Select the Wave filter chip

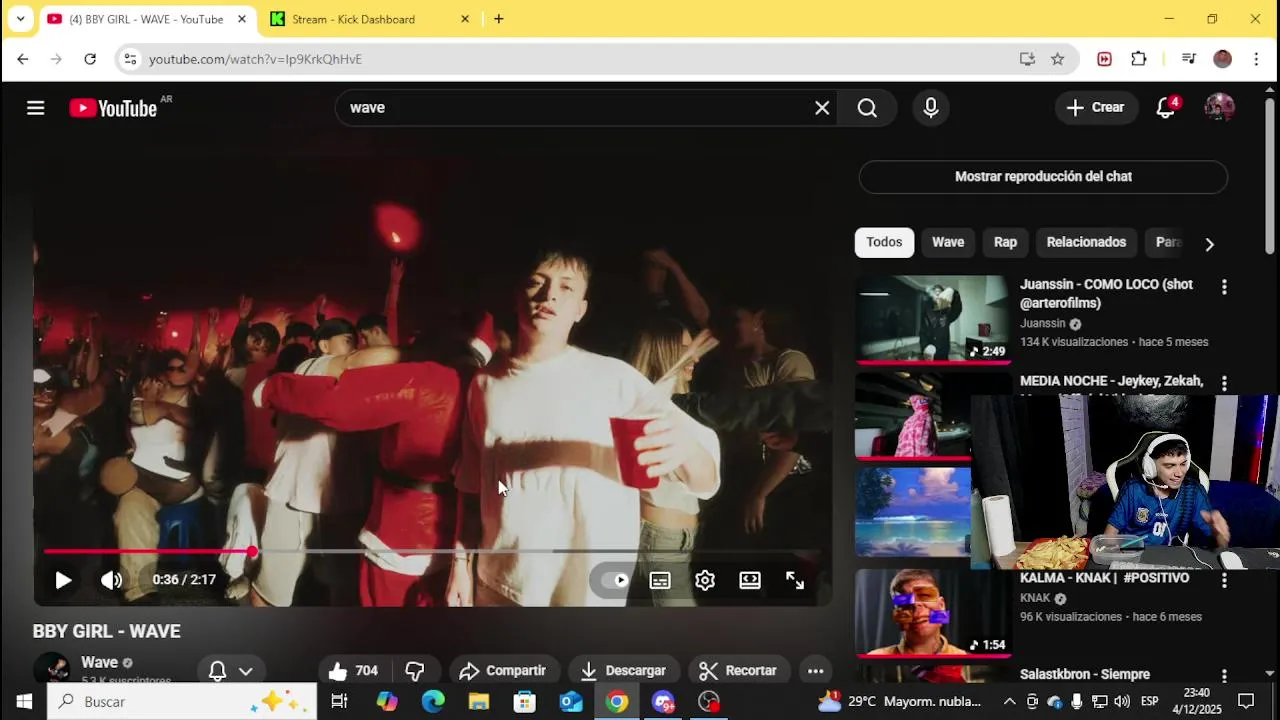[x=948, y=242]
